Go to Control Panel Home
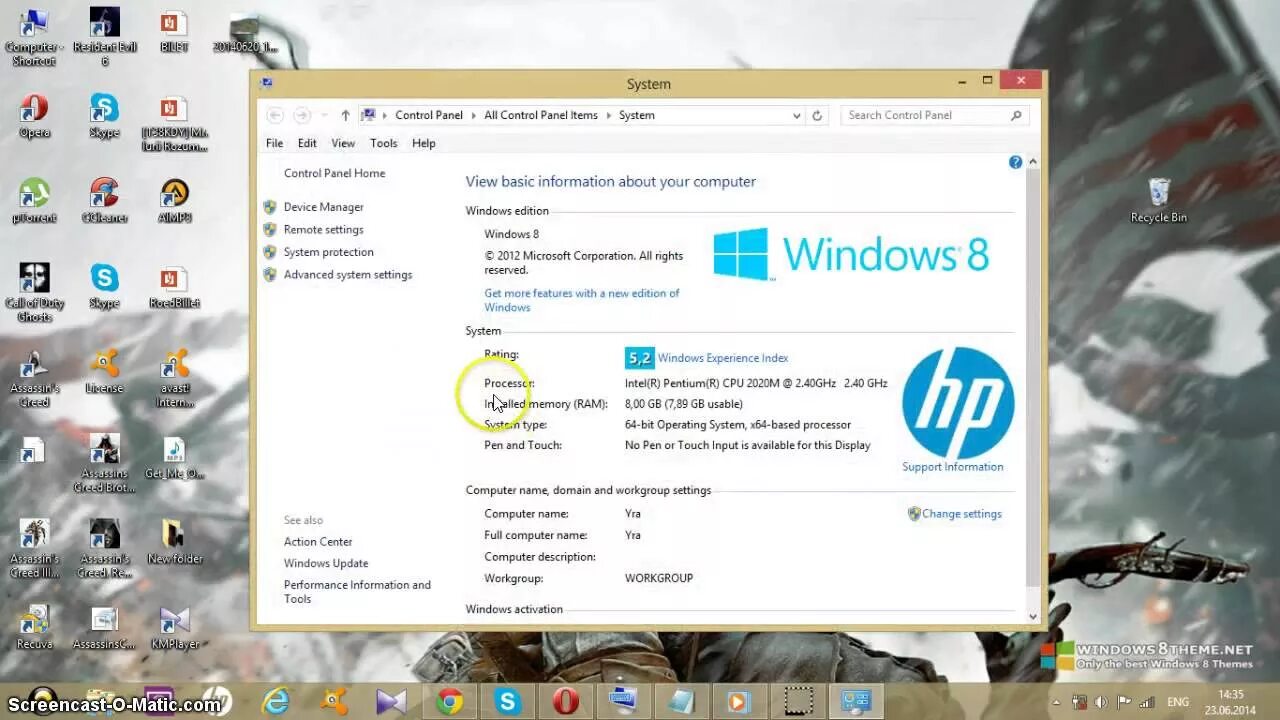The height and width of the screenshot is (720, 1280). 334,173
